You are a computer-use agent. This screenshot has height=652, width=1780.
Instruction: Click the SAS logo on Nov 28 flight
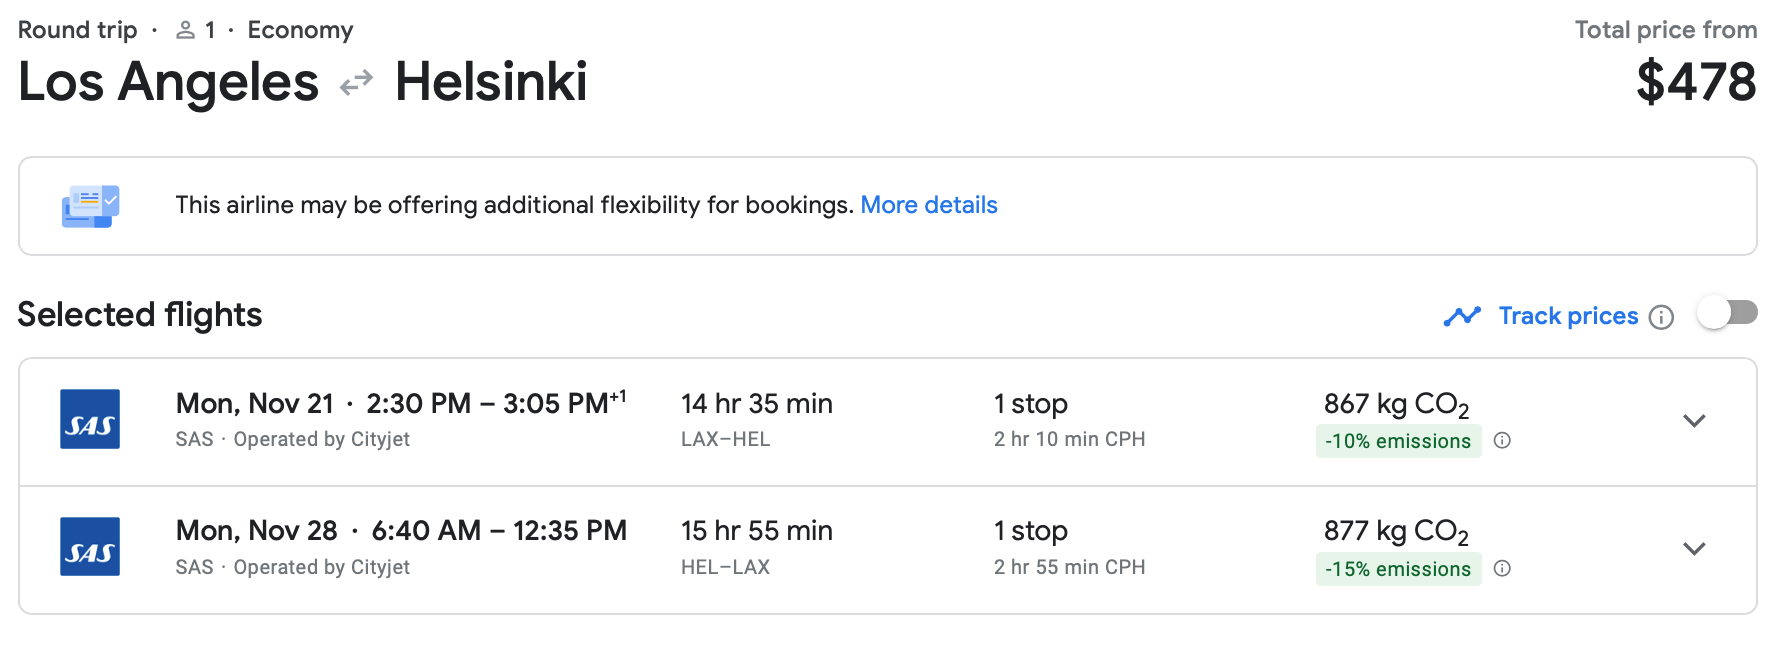click(x=90, y=547)
